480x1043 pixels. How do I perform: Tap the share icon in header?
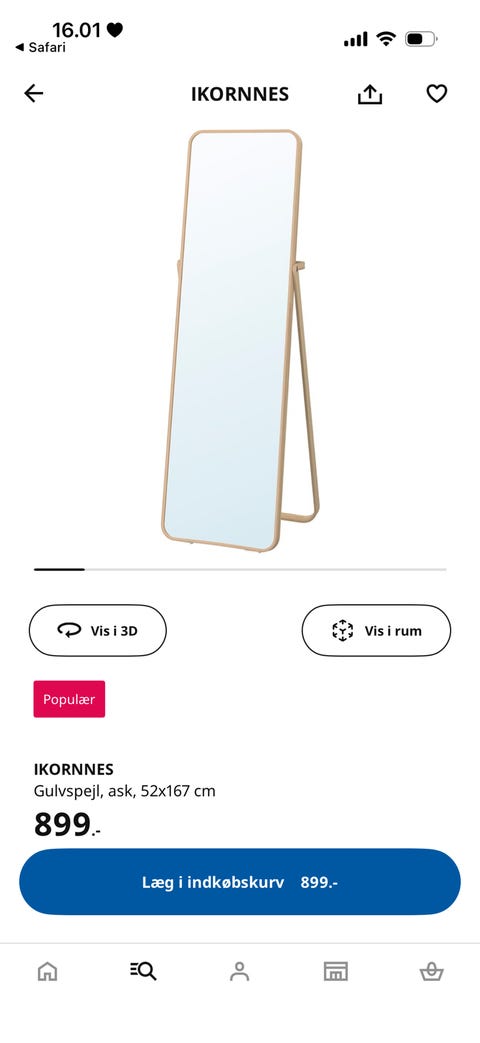(x=370, y=94)
